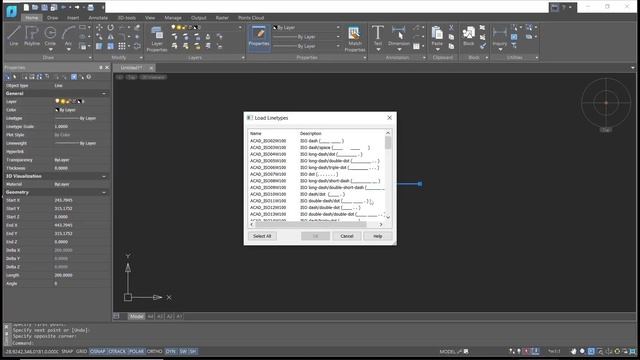Click the OK button in Load Linetypes
640x360 pixels.
click(315, 236)
